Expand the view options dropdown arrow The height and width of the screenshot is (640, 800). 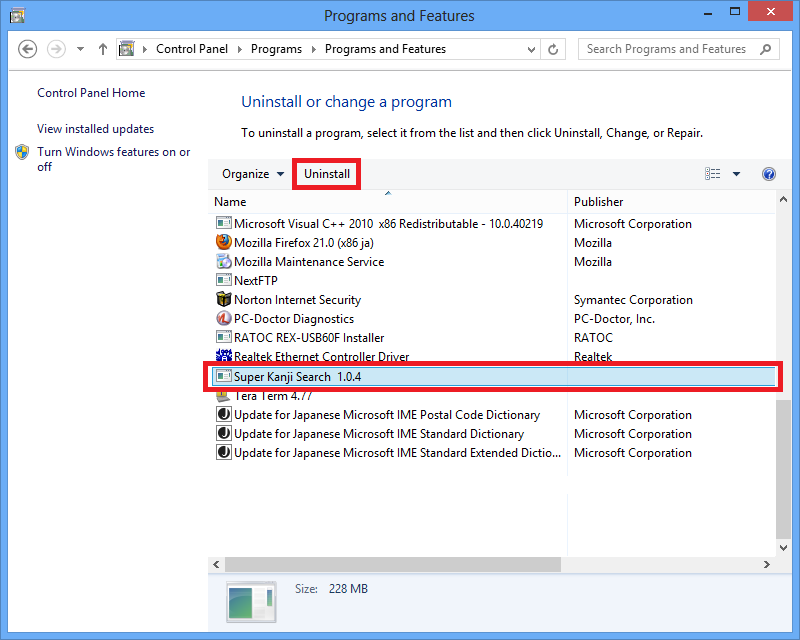pyautogui.click(x=737, y=174)
